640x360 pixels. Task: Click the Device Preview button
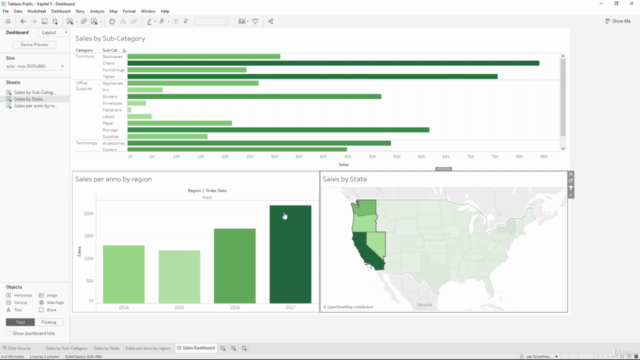[x=34, y=44]
